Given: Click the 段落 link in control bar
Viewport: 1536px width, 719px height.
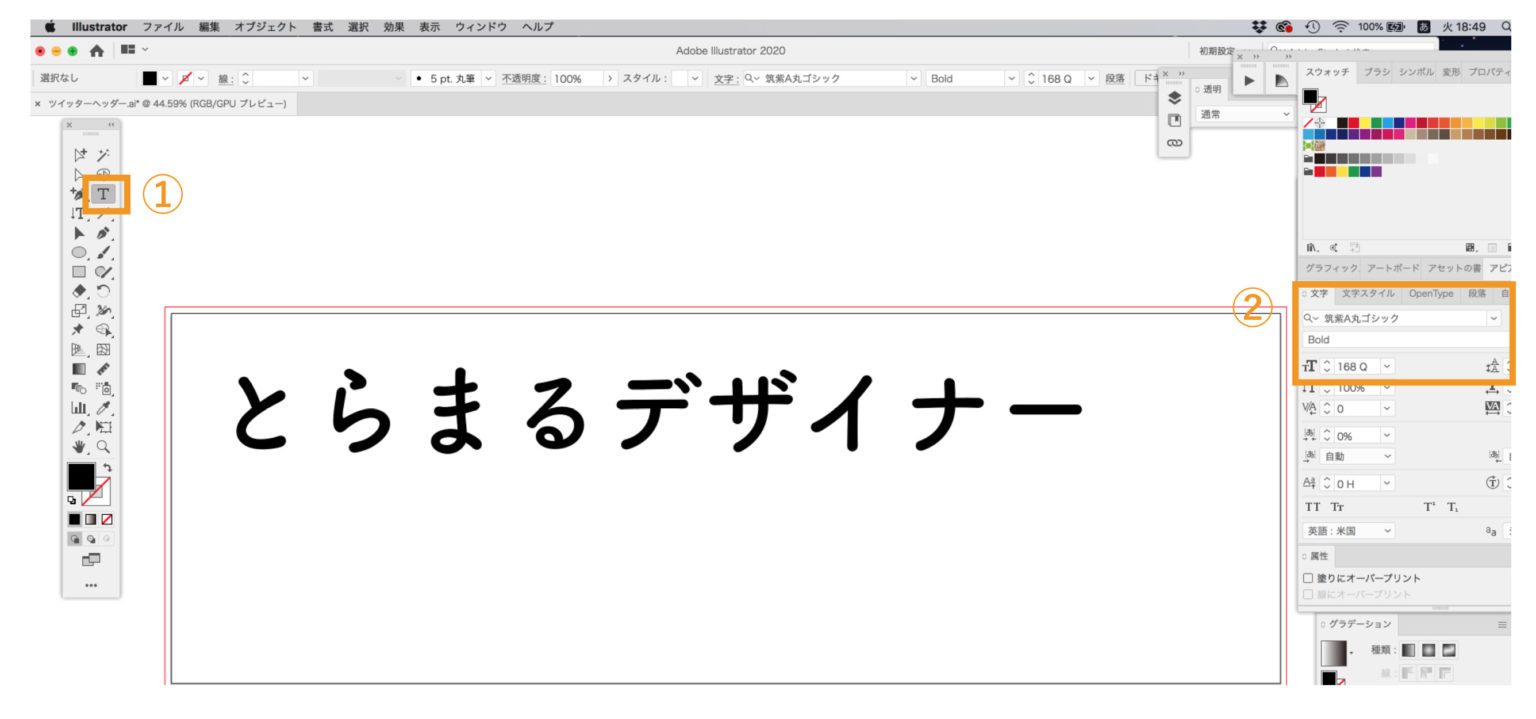Looking at the screenshot, I should tap(1115, 78).
